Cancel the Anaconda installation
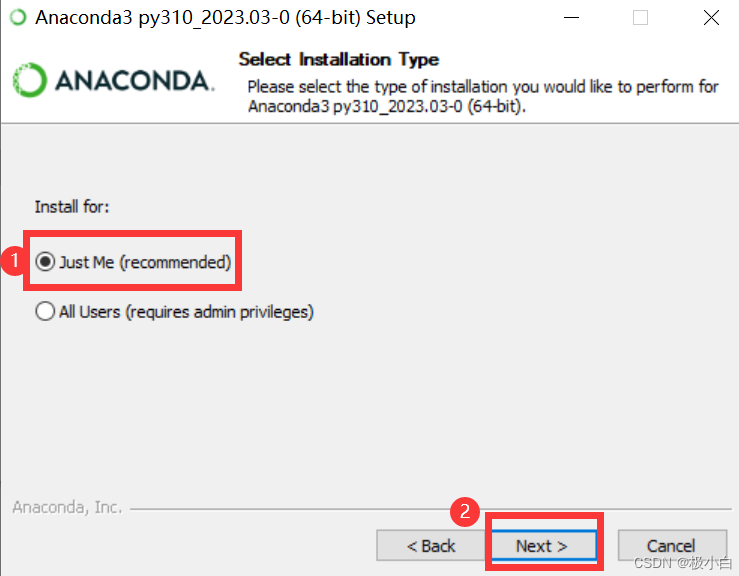 tap(672, 545)
